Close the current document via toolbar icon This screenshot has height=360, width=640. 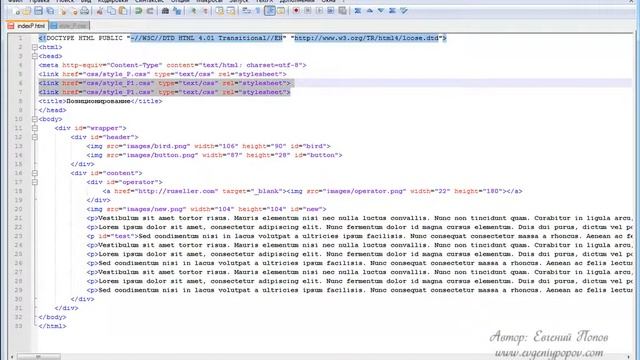[x=63, y=11]
